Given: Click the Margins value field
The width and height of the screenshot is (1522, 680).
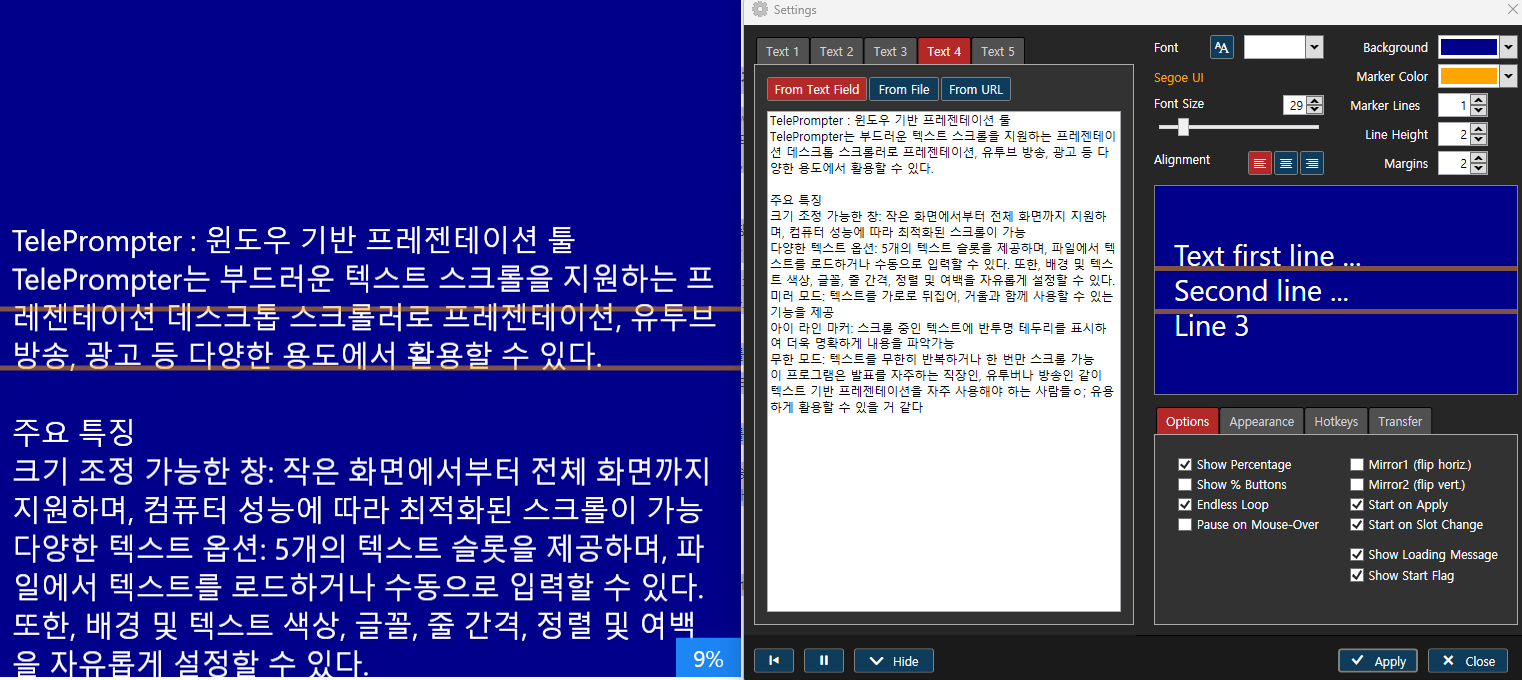Looking at the screenshot, I should [1454, 163].
